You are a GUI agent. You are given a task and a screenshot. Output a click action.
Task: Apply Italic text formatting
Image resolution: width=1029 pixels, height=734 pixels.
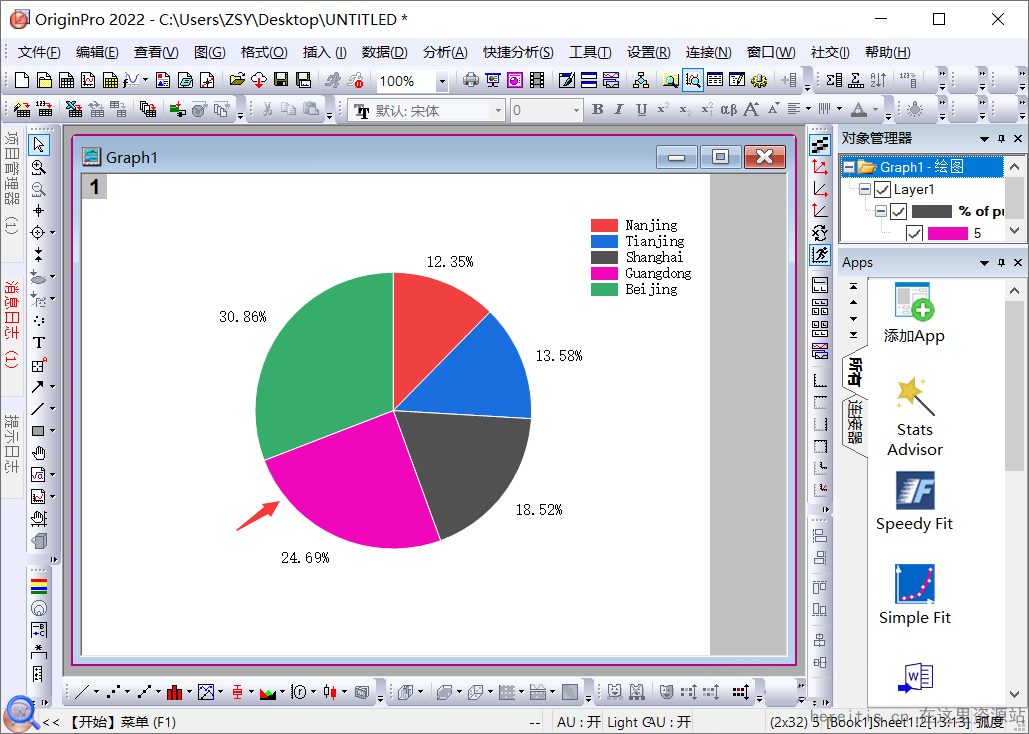(x=619, y=110)
